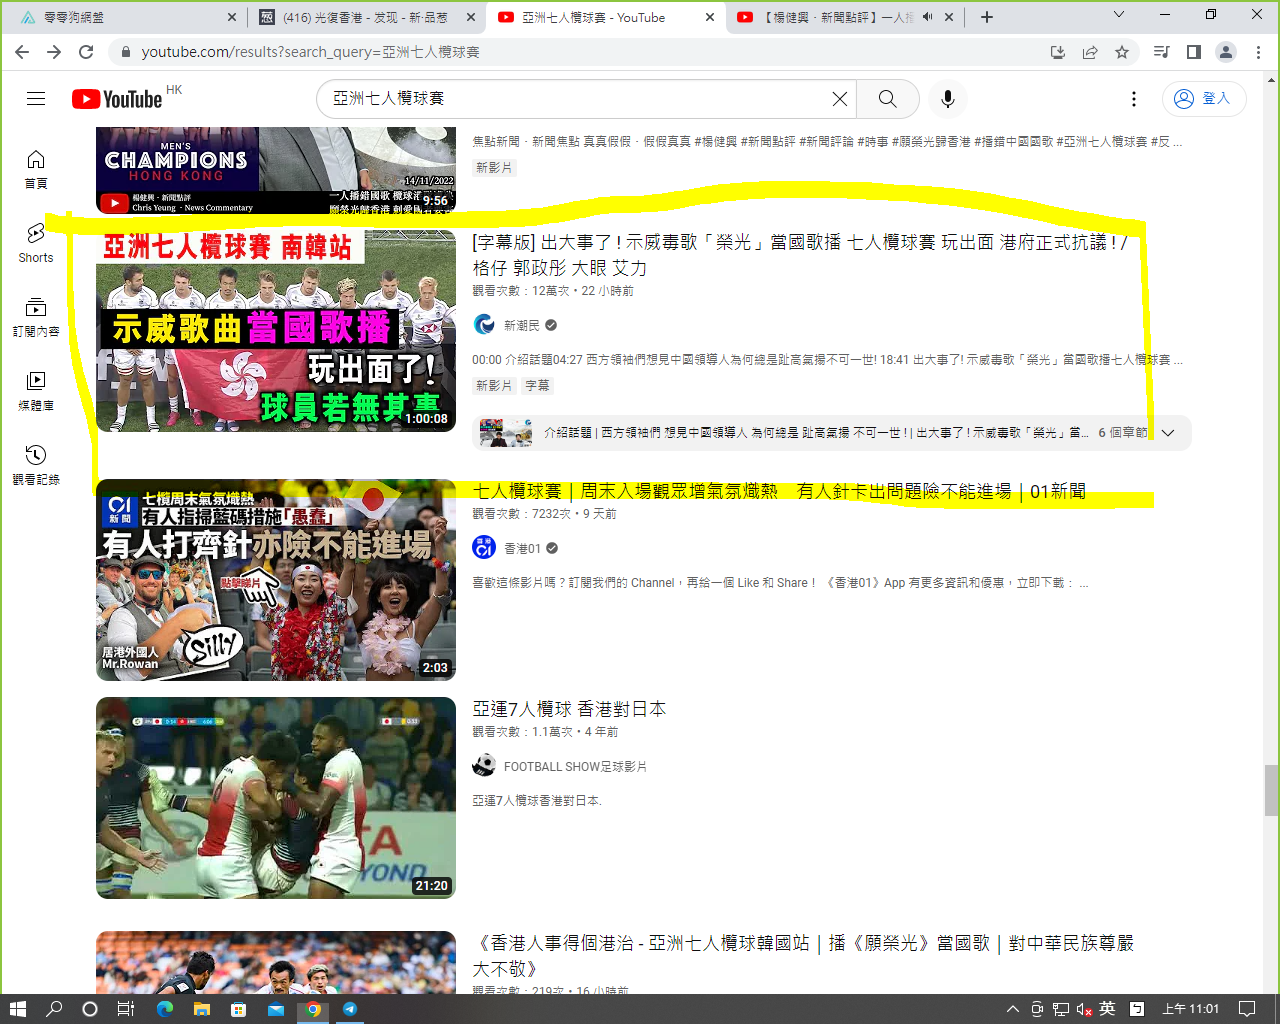Open Windows taskbar search
The width and height of the screenshot is (1280, 1024).
(54, 1009)
